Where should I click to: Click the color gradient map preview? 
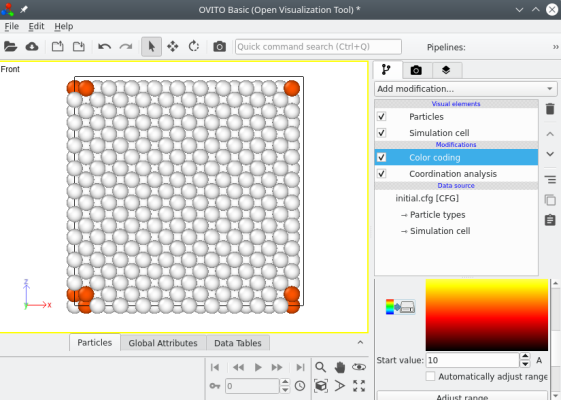(x=487, y=315)
